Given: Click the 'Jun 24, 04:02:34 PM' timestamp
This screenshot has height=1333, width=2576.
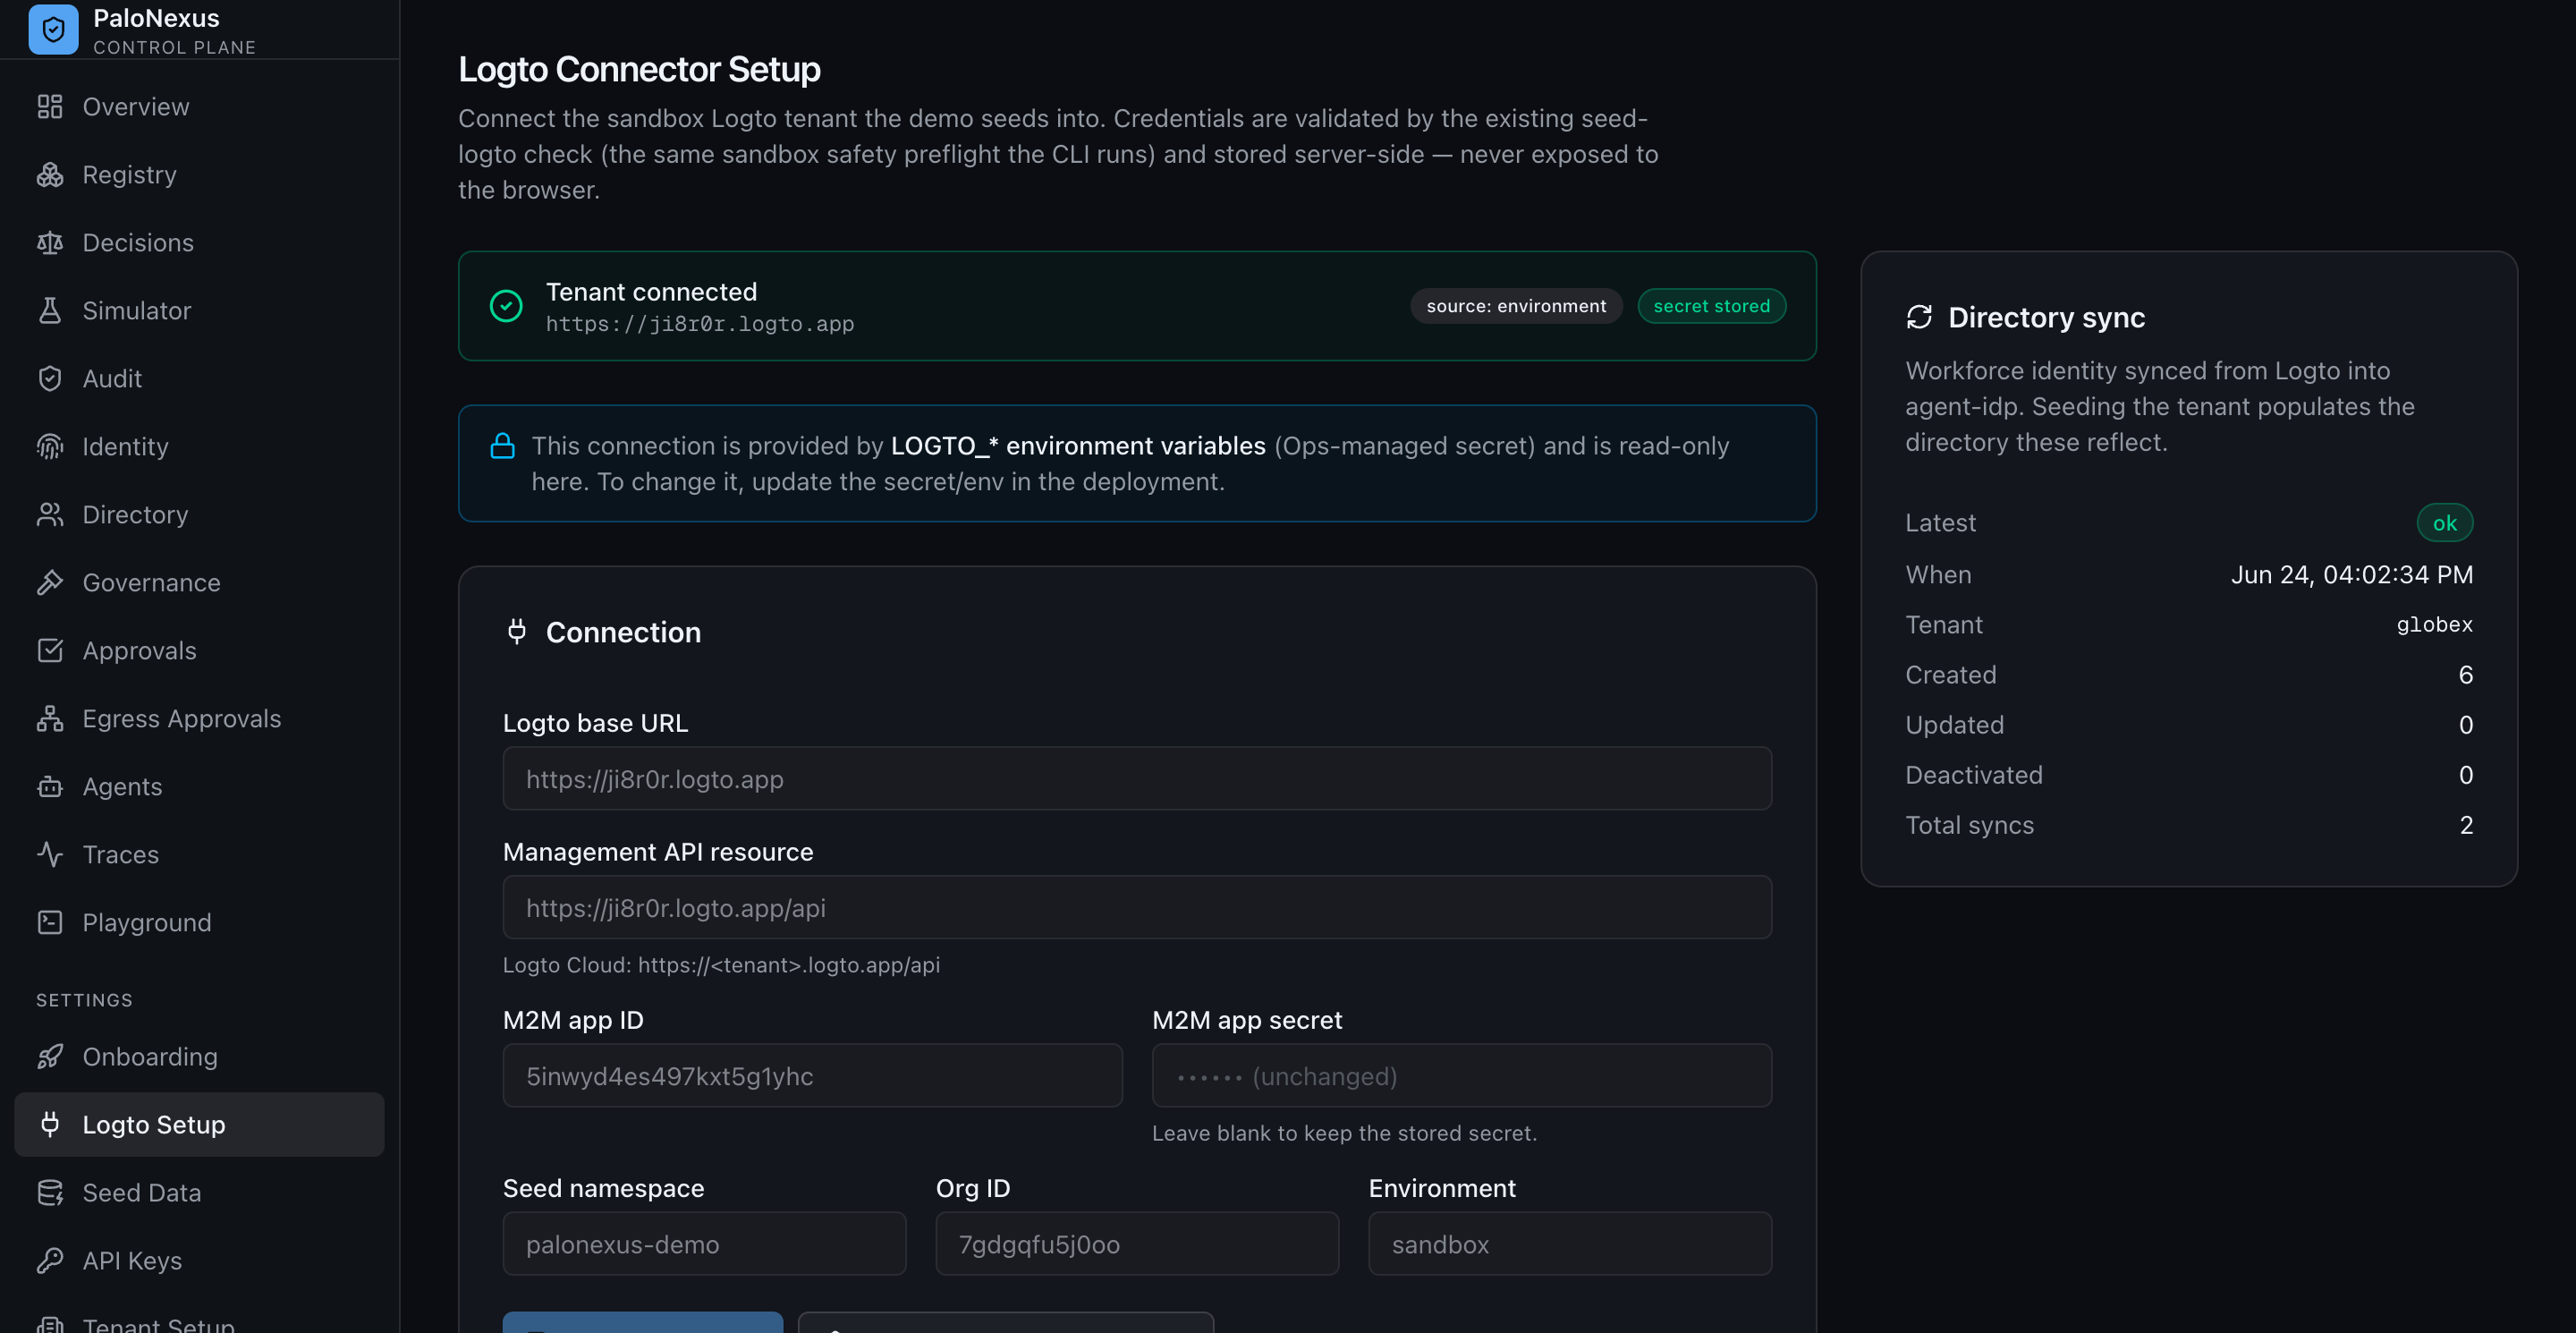Looking at the screenshot, I should click(2352, 575).
